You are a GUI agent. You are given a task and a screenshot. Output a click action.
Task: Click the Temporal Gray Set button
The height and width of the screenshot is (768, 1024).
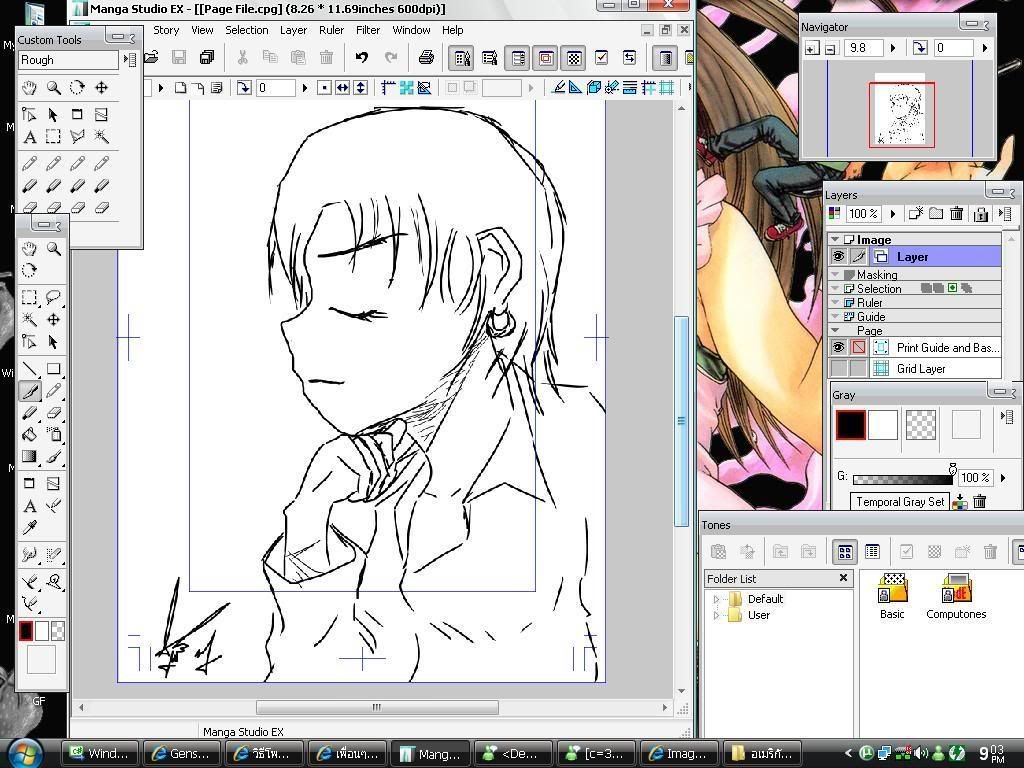coord(900,502)
